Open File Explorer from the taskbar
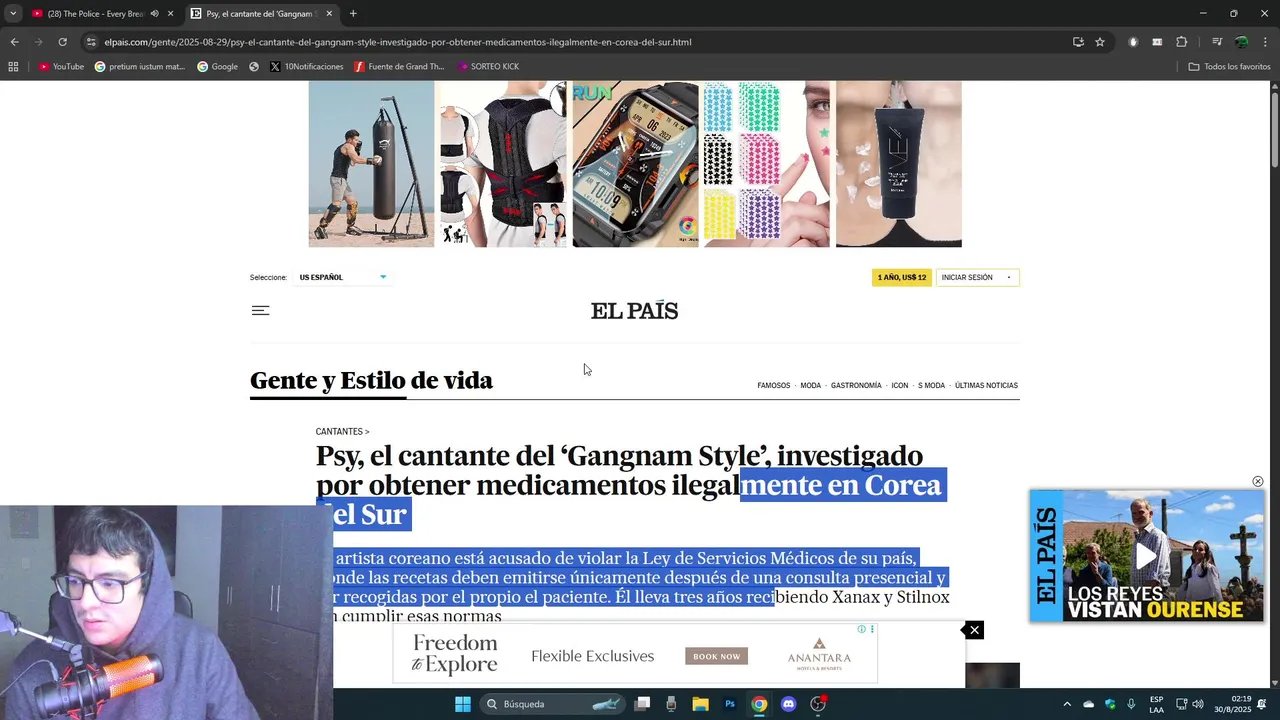This screenshot has height=720, width=1280. tap(700, 704)
